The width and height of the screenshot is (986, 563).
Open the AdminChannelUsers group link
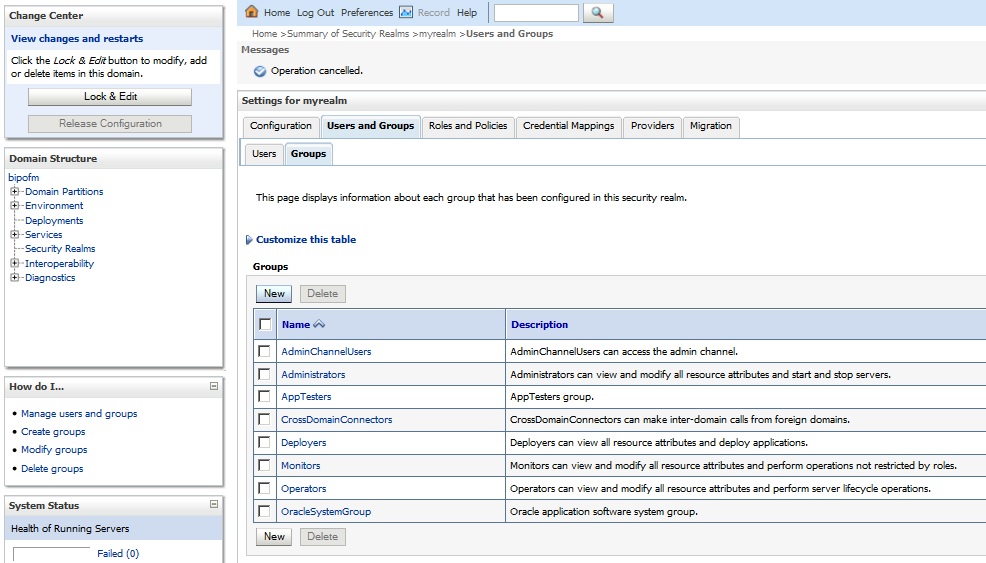point(326,352)
